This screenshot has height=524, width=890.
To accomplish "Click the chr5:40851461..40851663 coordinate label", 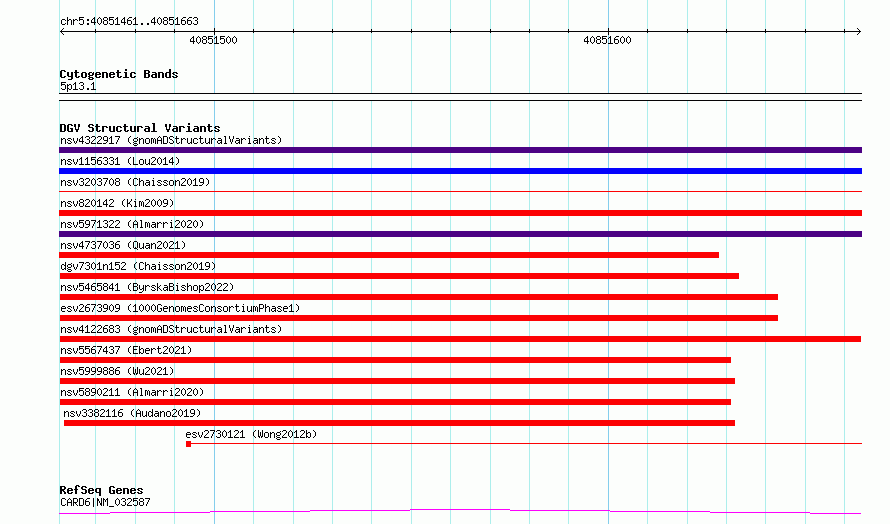I will tap(129, 22).
